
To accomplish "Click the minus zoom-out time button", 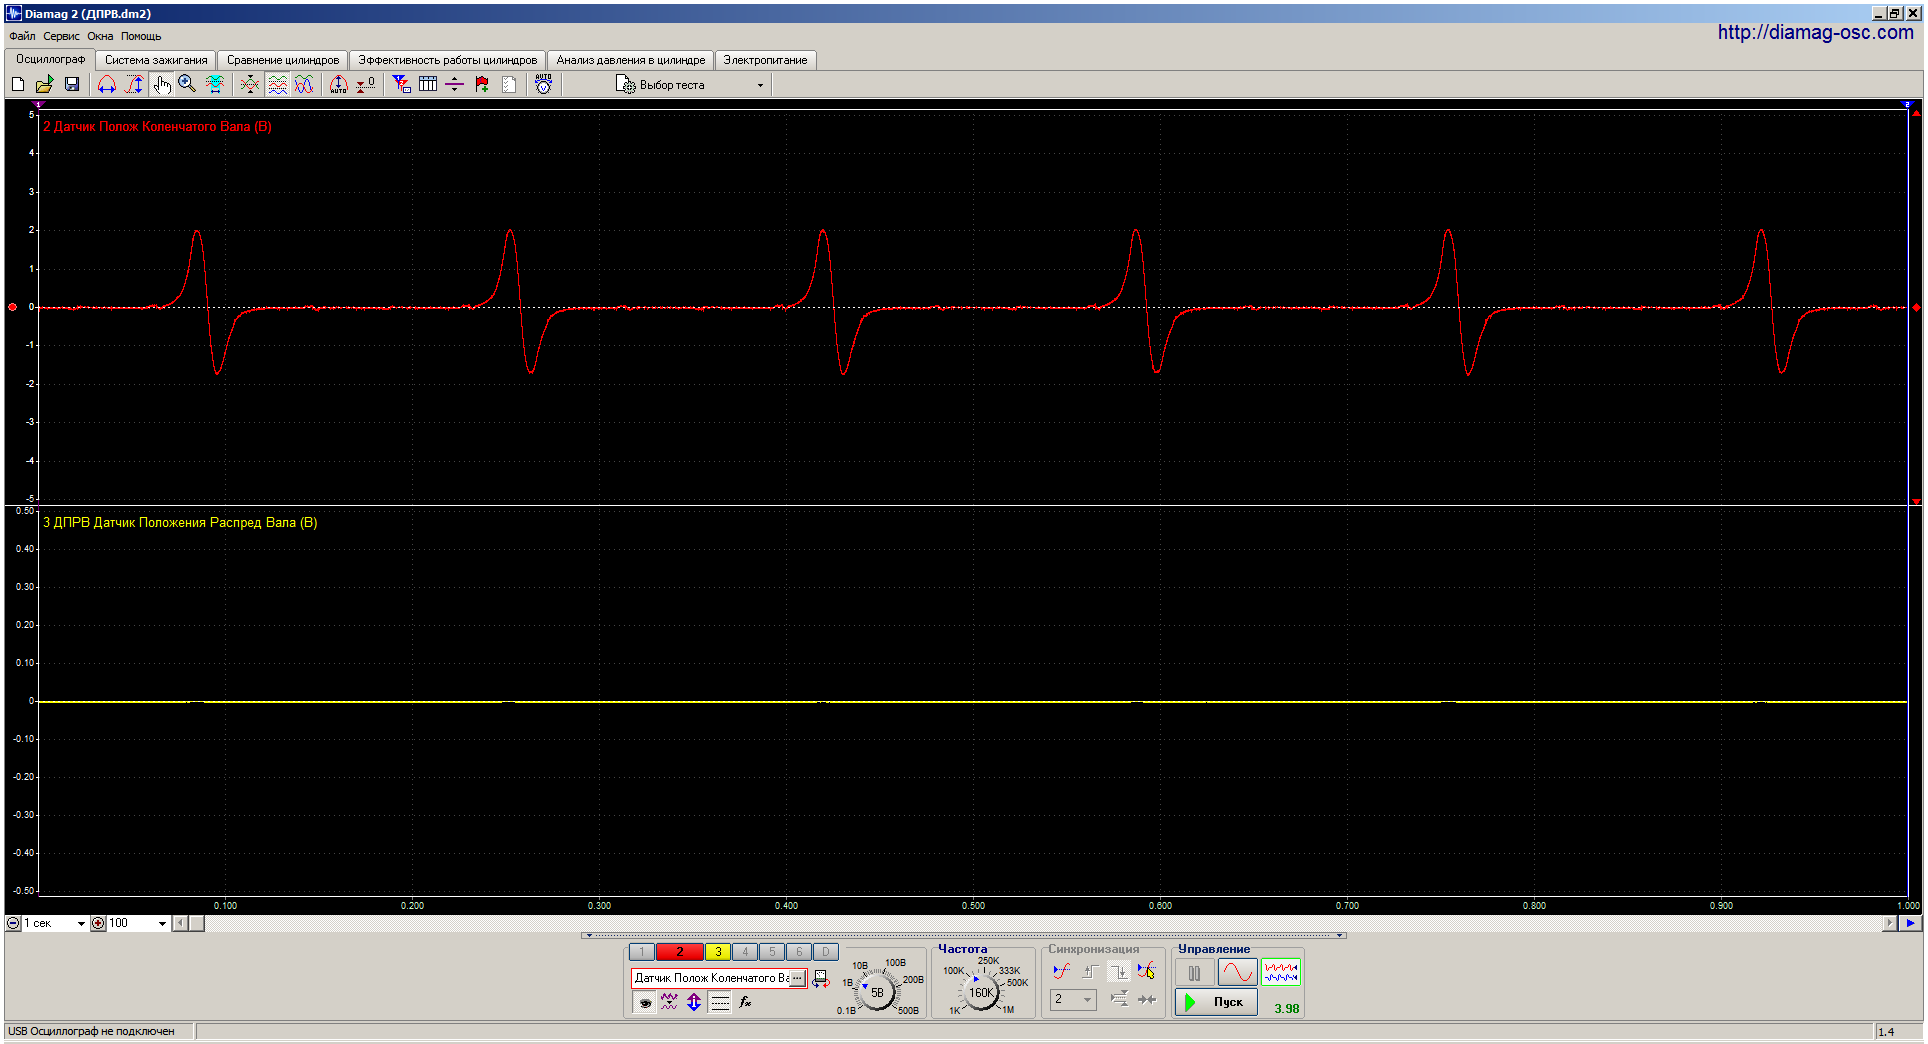I will coord(13,923).
